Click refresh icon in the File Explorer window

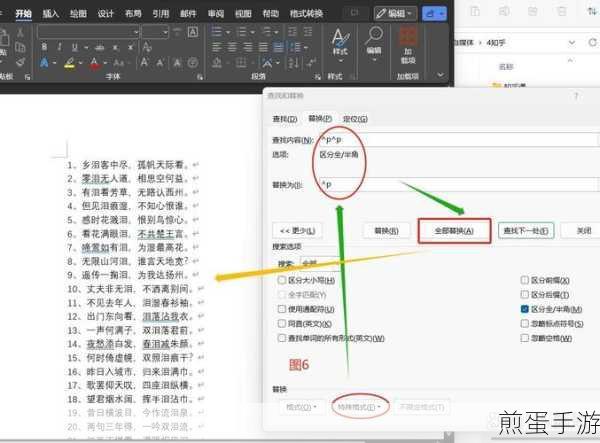[x=592, y=42]
